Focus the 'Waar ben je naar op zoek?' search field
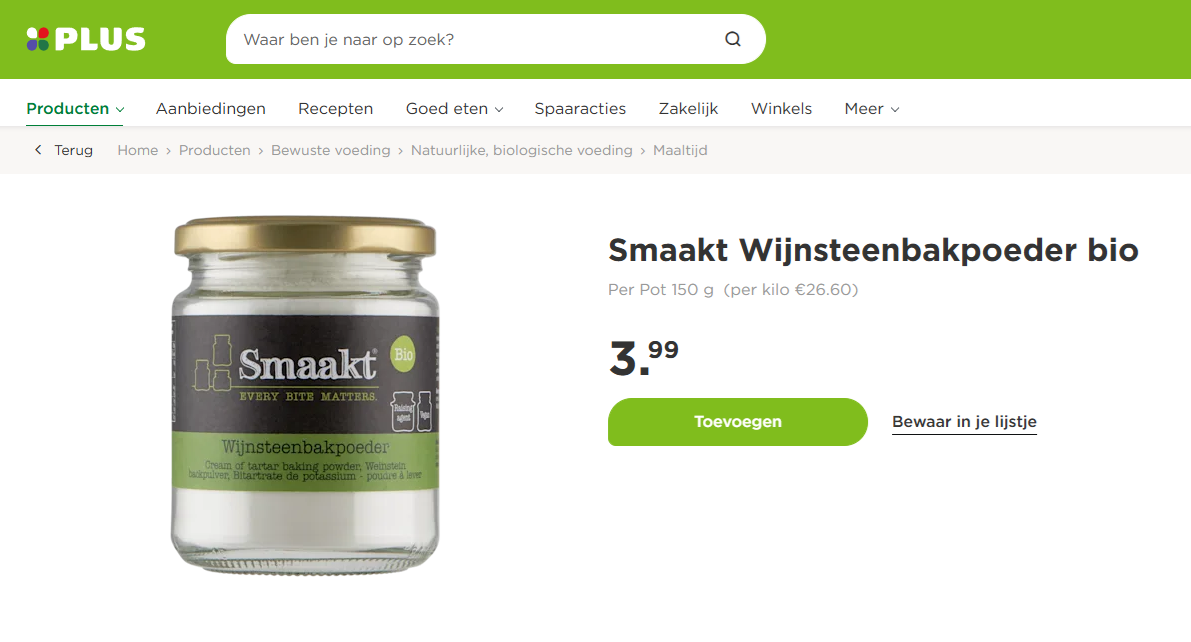Image resolution: width=1191 pixels, height=642 pixels. pos(479,40)
